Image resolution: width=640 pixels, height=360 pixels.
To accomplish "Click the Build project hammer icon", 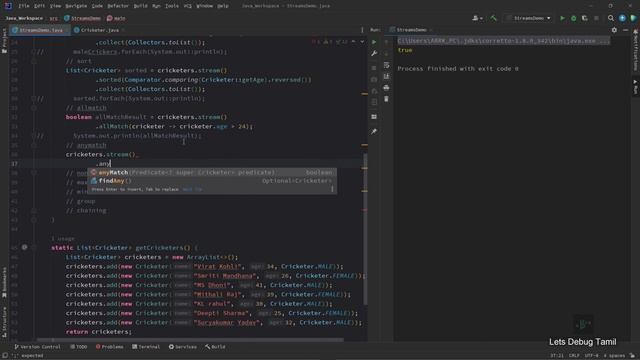I will pos(493,18).
